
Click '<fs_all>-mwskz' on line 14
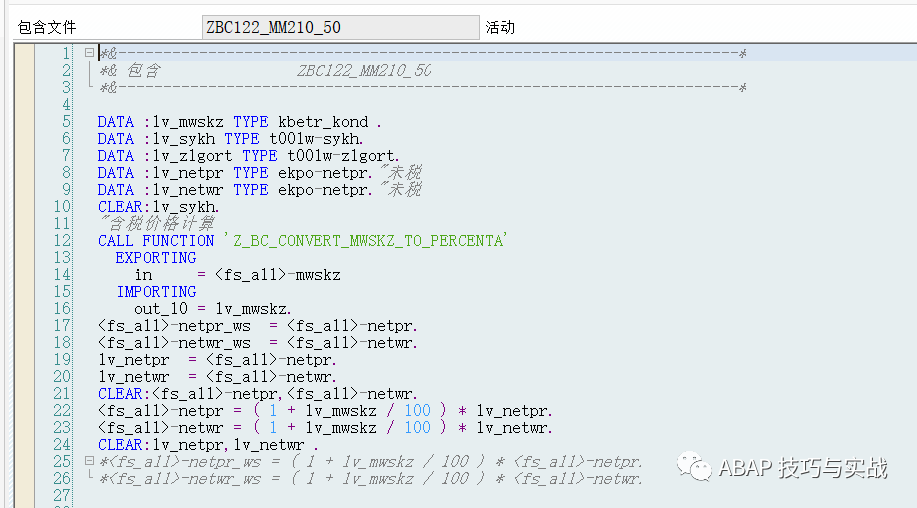point(278,274)
